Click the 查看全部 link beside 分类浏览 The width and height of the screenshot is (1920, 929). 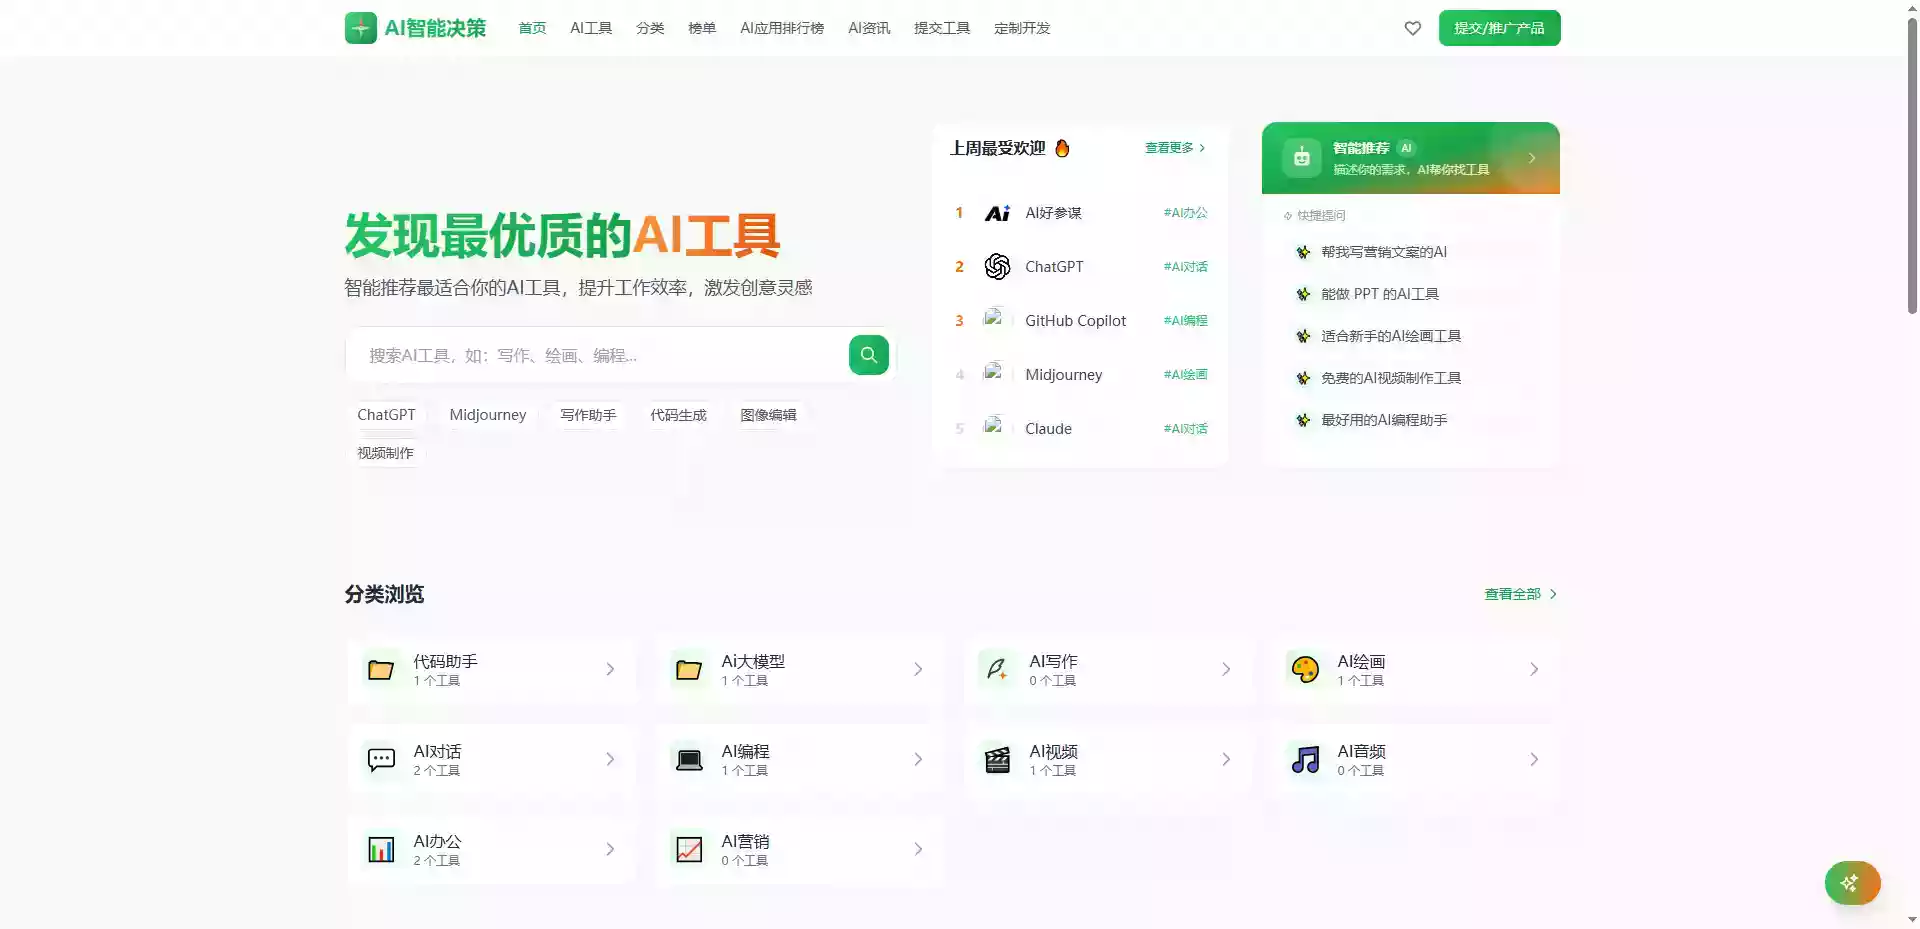1515,593
